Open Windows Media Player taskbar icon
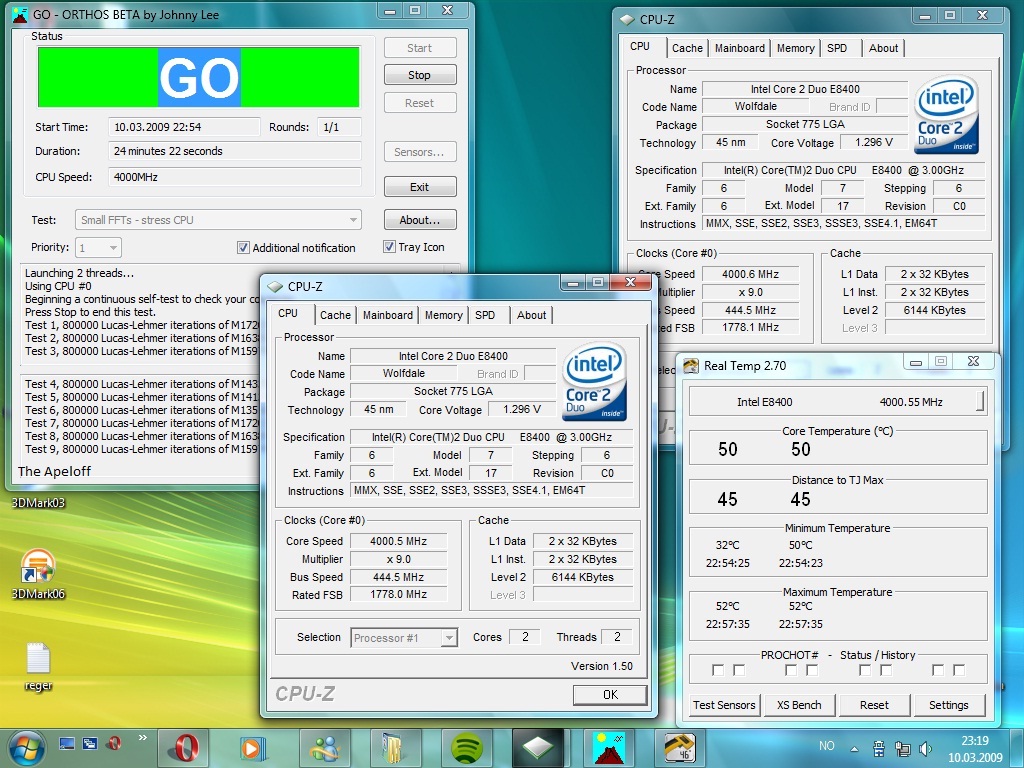The width and height of the screenshot is (1024, 768). (251, 748)
